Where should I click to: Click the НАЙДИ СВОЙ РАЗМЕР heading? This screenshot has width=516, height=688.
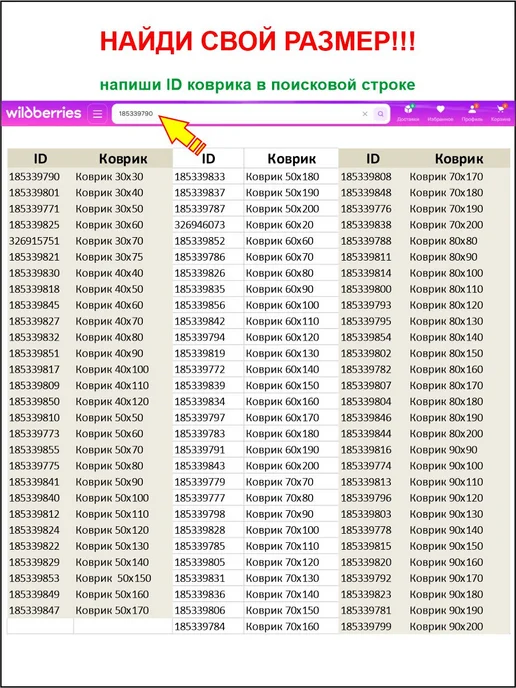pos(258,42)
